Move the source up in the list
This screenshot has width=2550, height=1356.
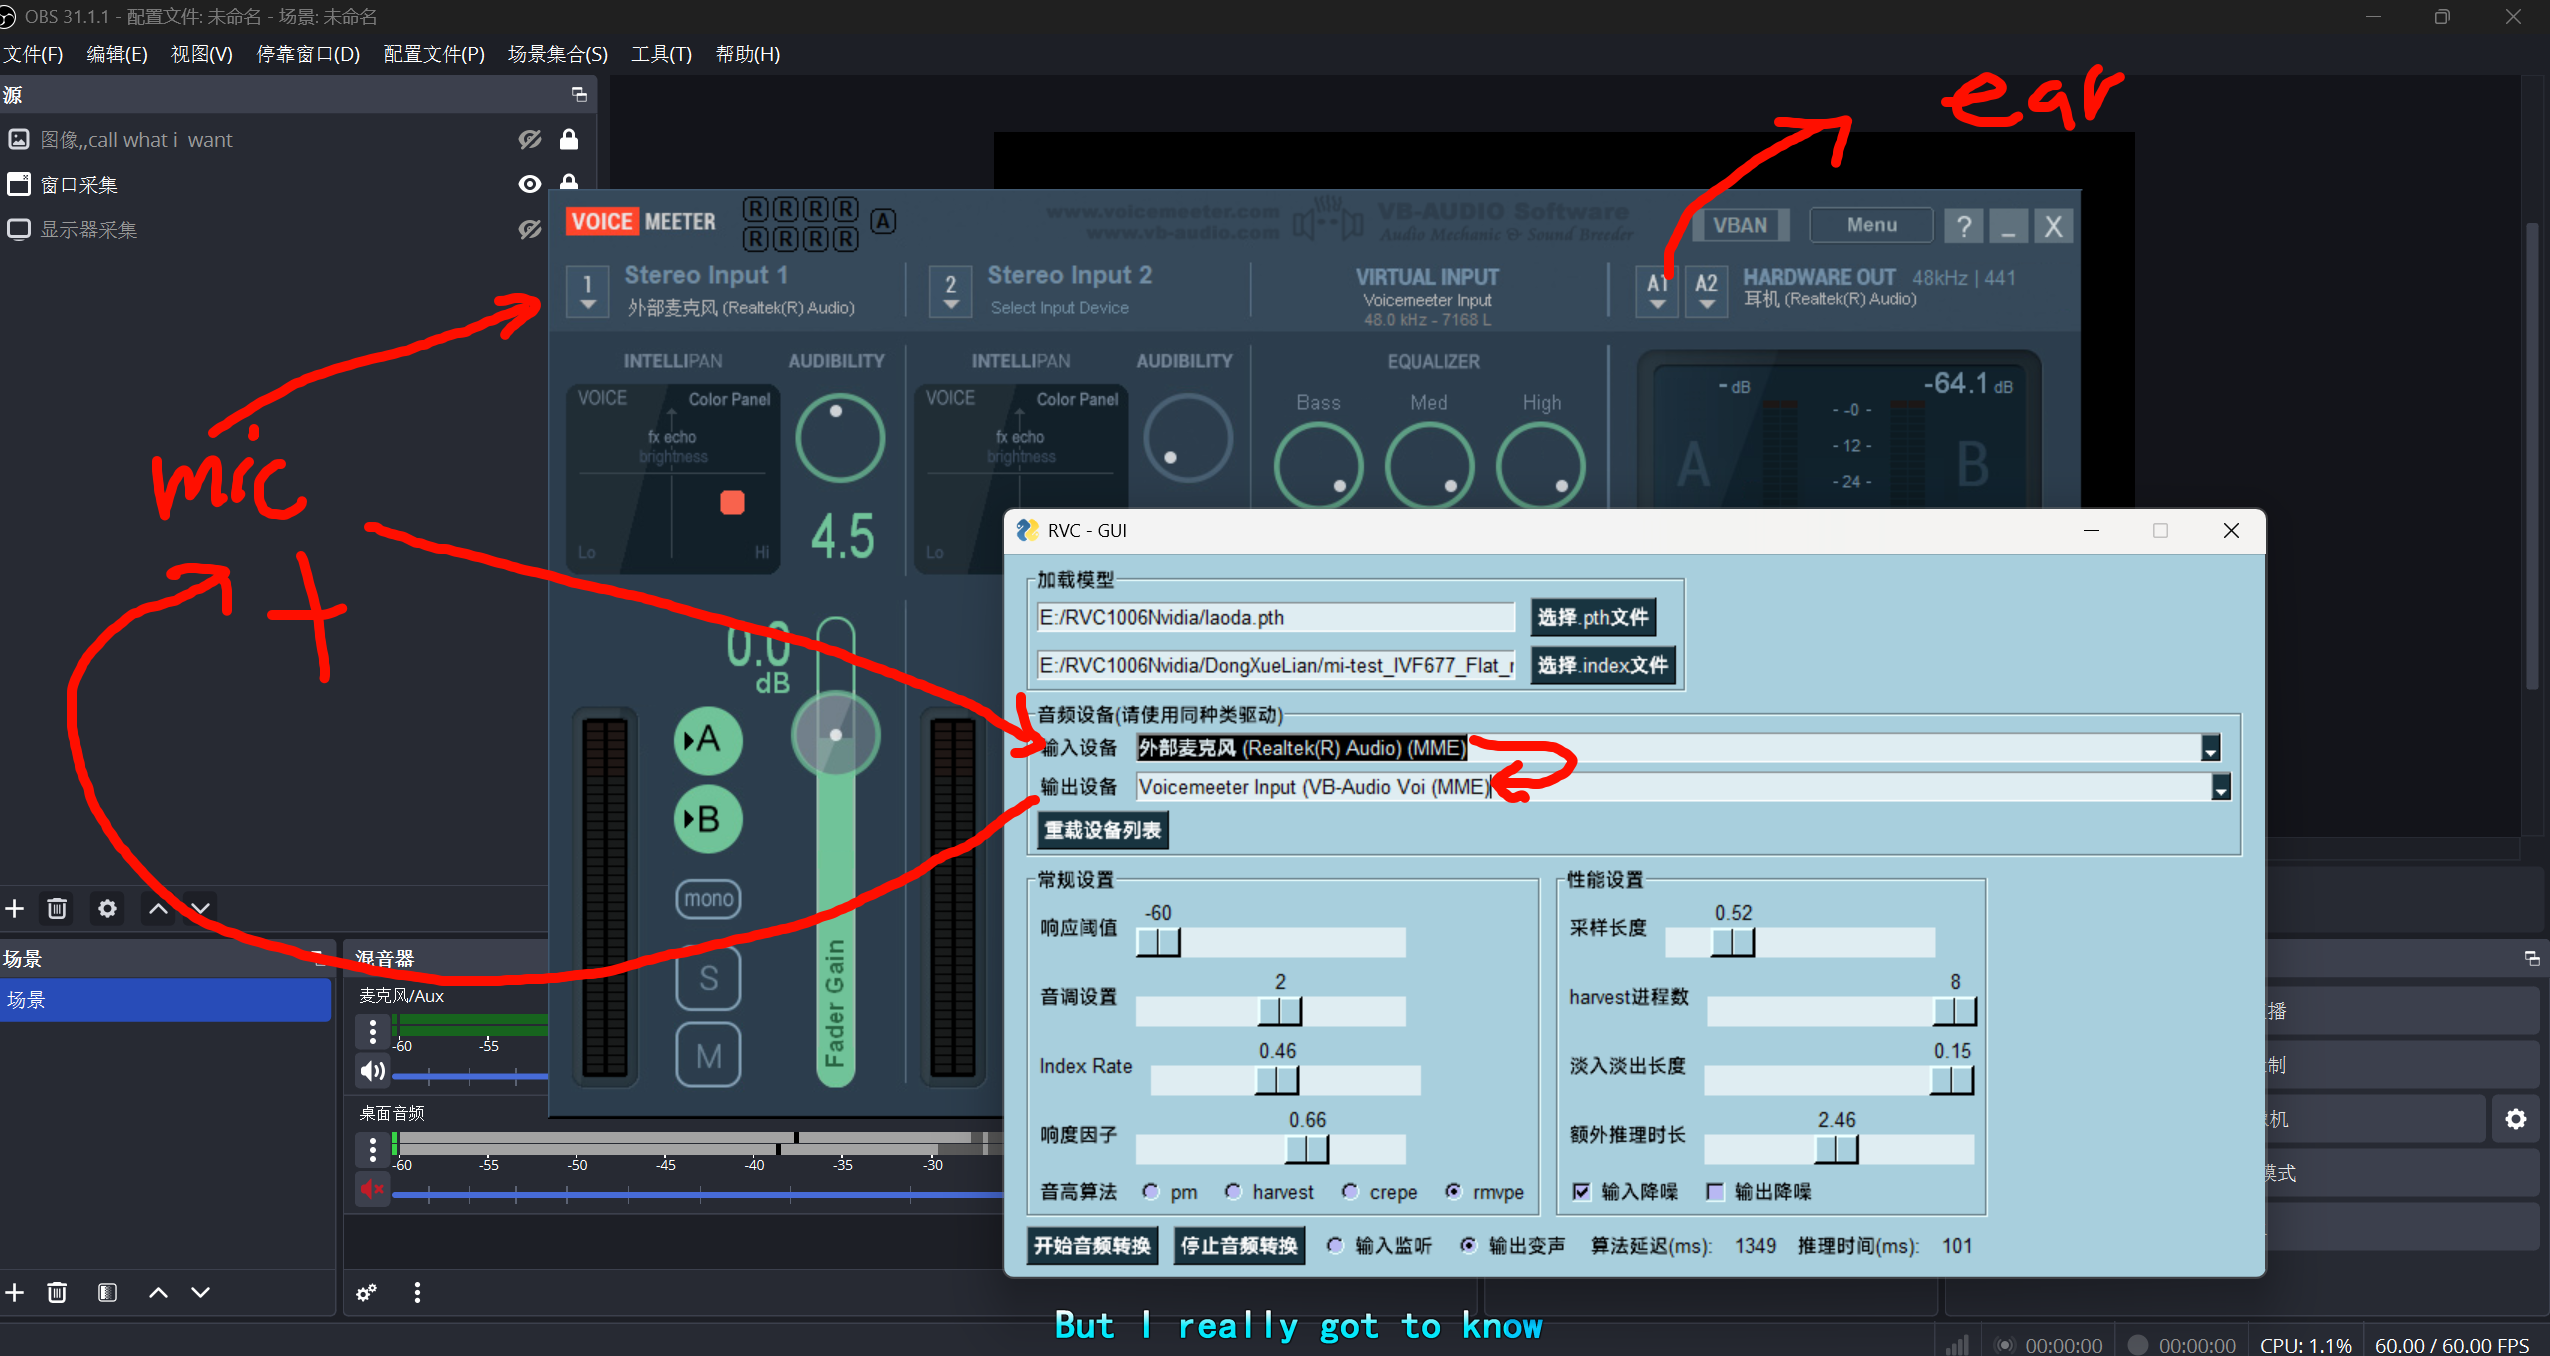click(158, 908)
